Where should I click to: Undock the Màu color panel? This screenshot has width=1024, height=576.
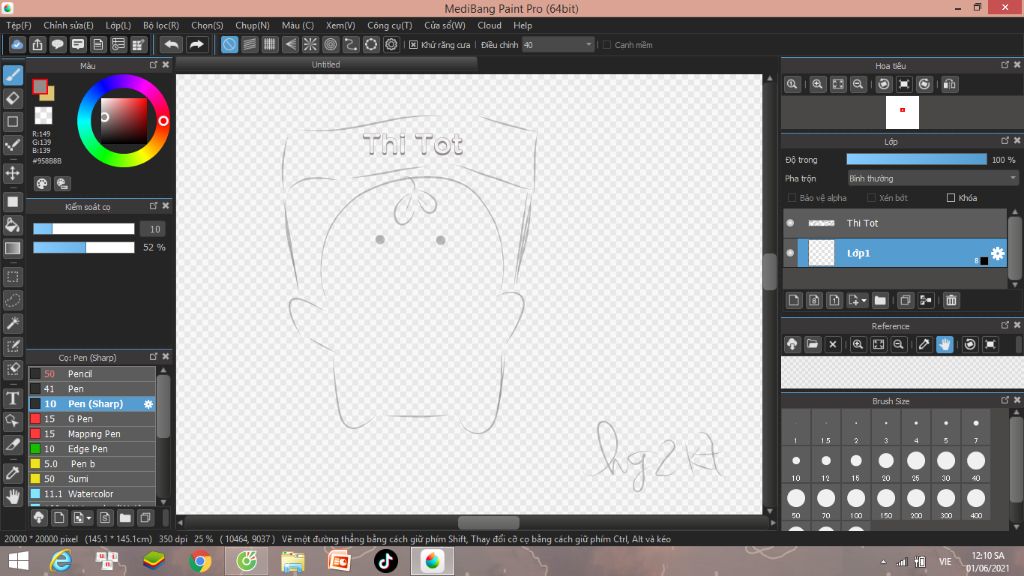click(x=153, y=65)
